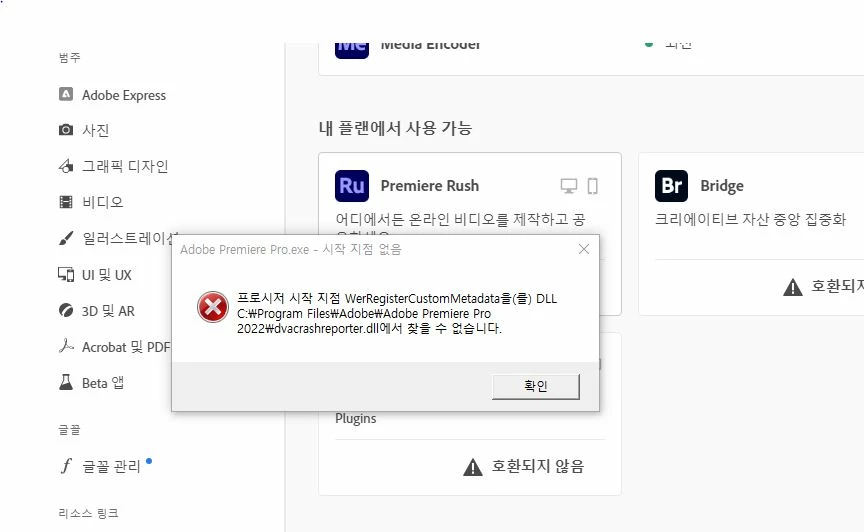This screenshot has width=864, height=532.
Task: Click the sphere icon beside 3D 및 AR
Action: pyautogui.click(x=66, y=310)
